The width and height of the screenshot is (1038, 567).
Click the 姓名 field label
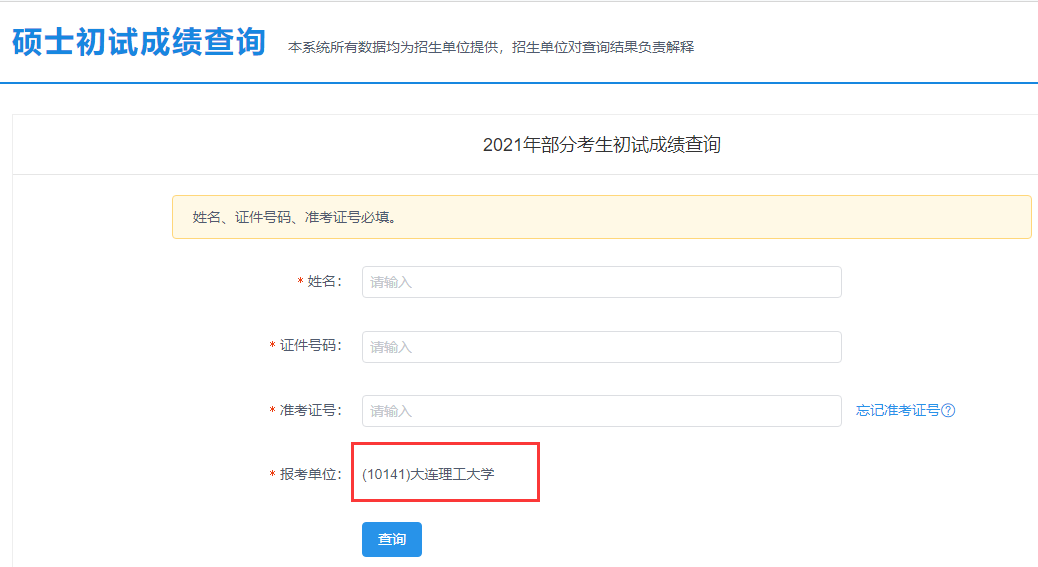(324, 282)
